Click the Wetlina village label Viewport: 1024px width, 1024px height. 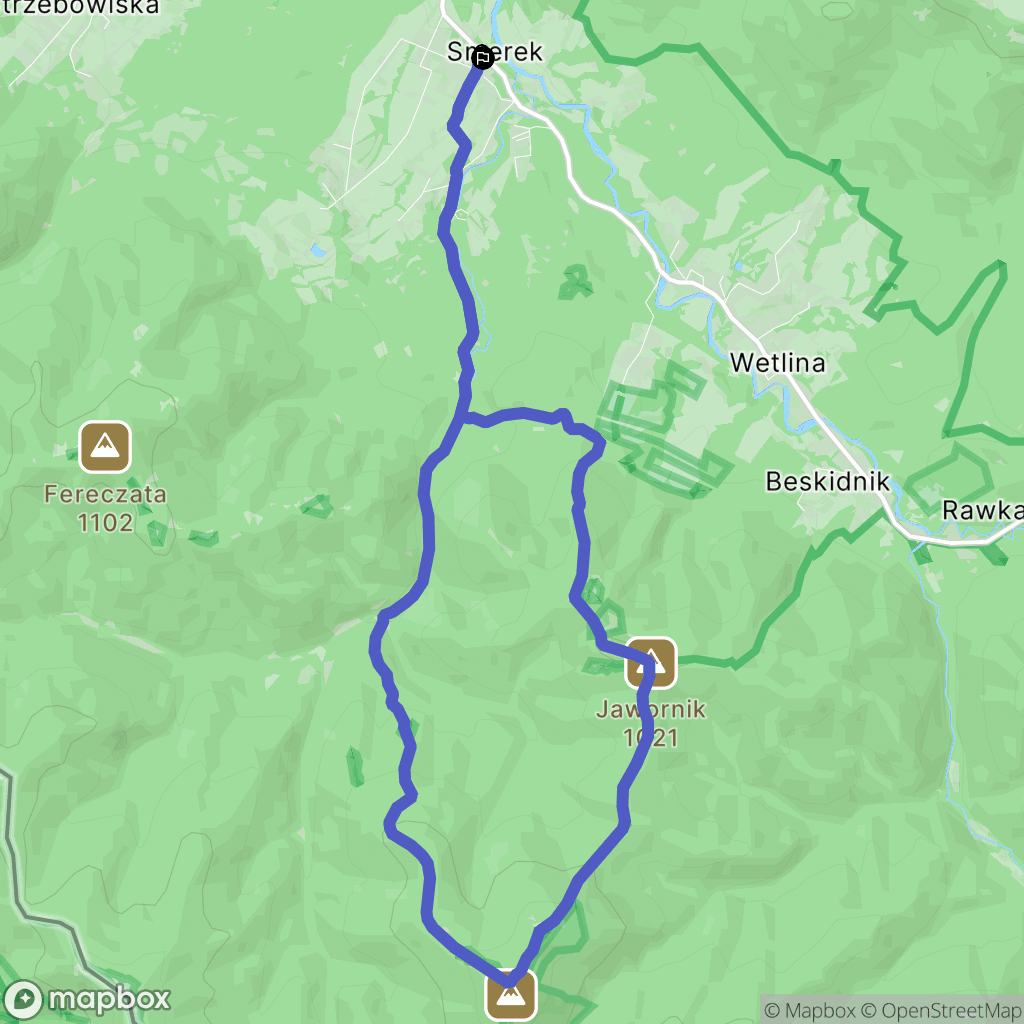[x=777, y=363]
